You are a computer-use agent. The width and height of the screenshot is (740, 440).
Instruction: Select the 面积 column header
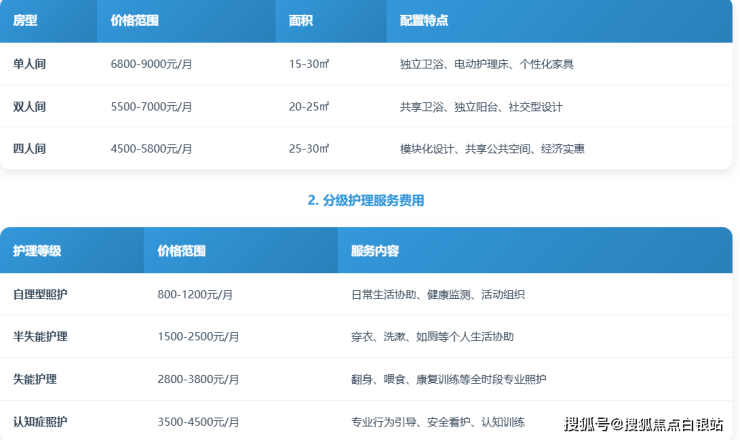(x=301, y=20)
